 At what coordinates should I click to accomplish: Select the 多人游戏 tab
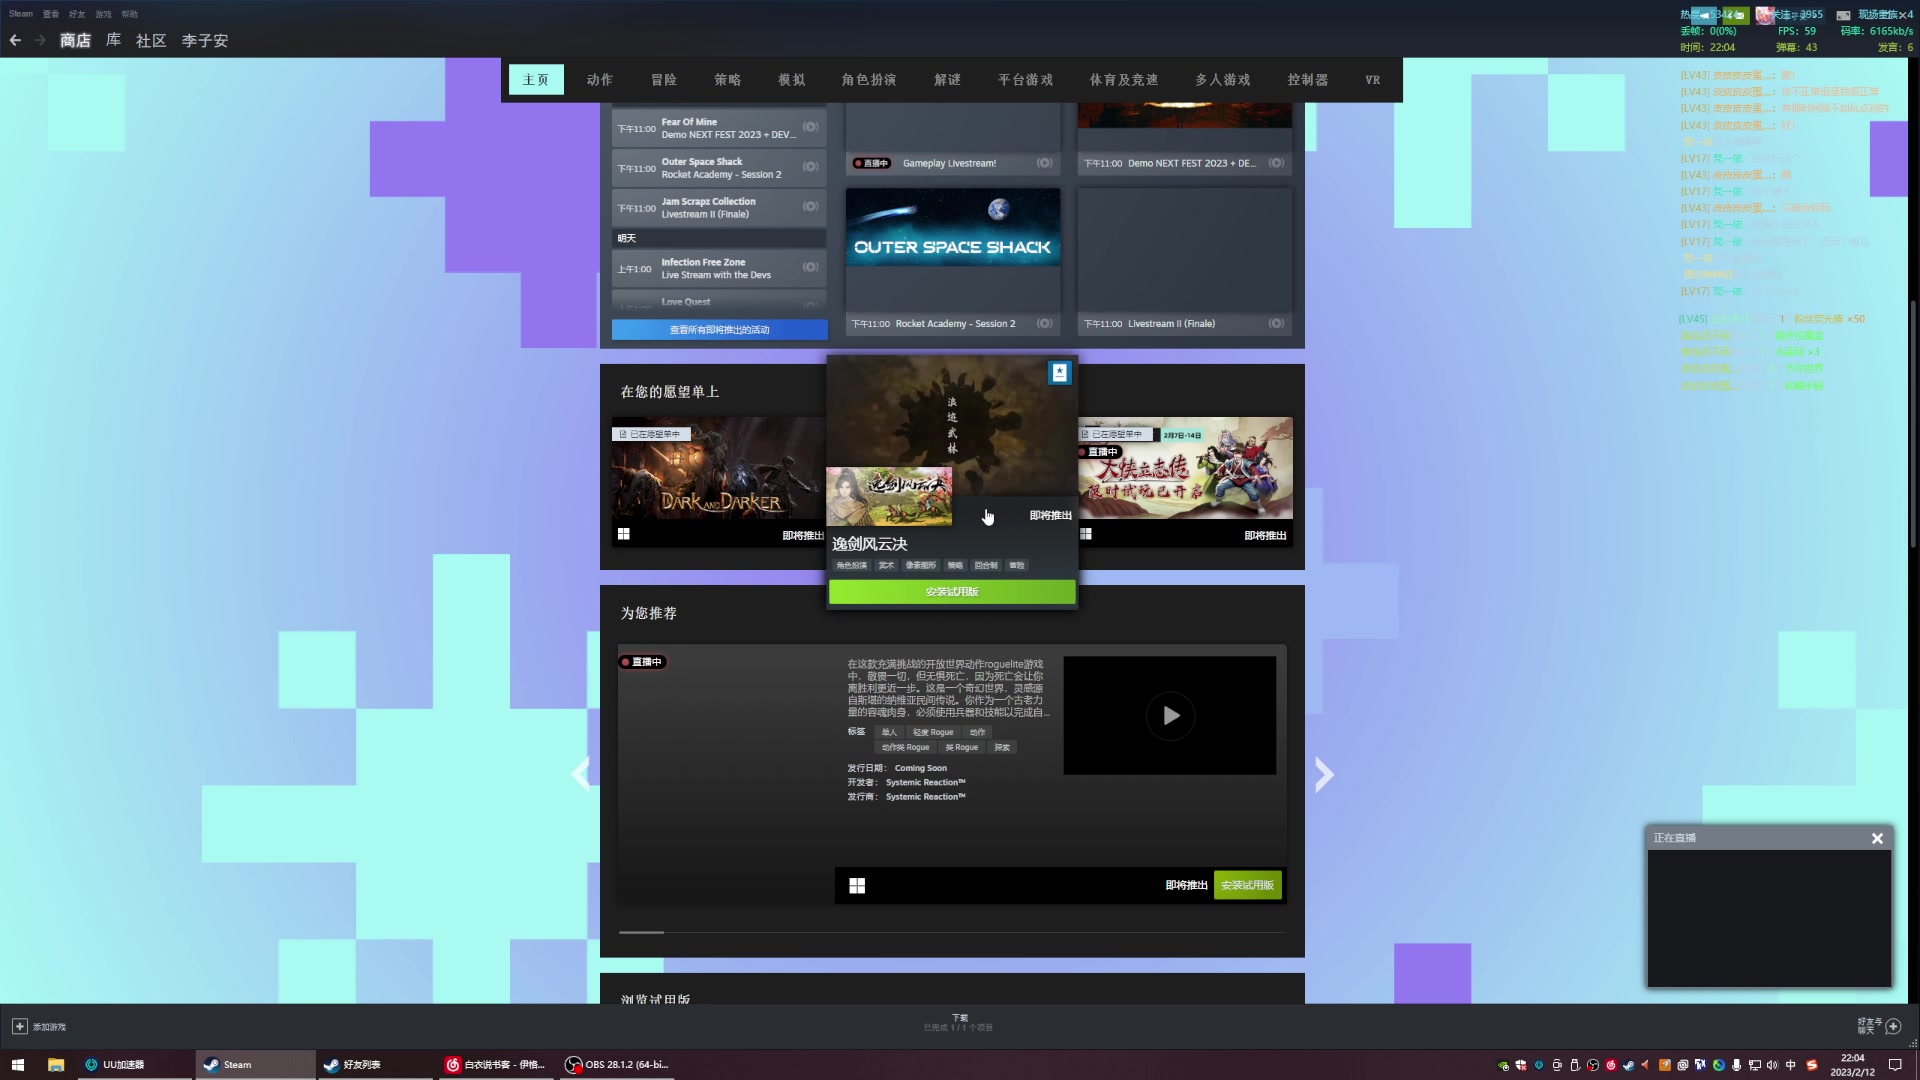click(1223, 80)
